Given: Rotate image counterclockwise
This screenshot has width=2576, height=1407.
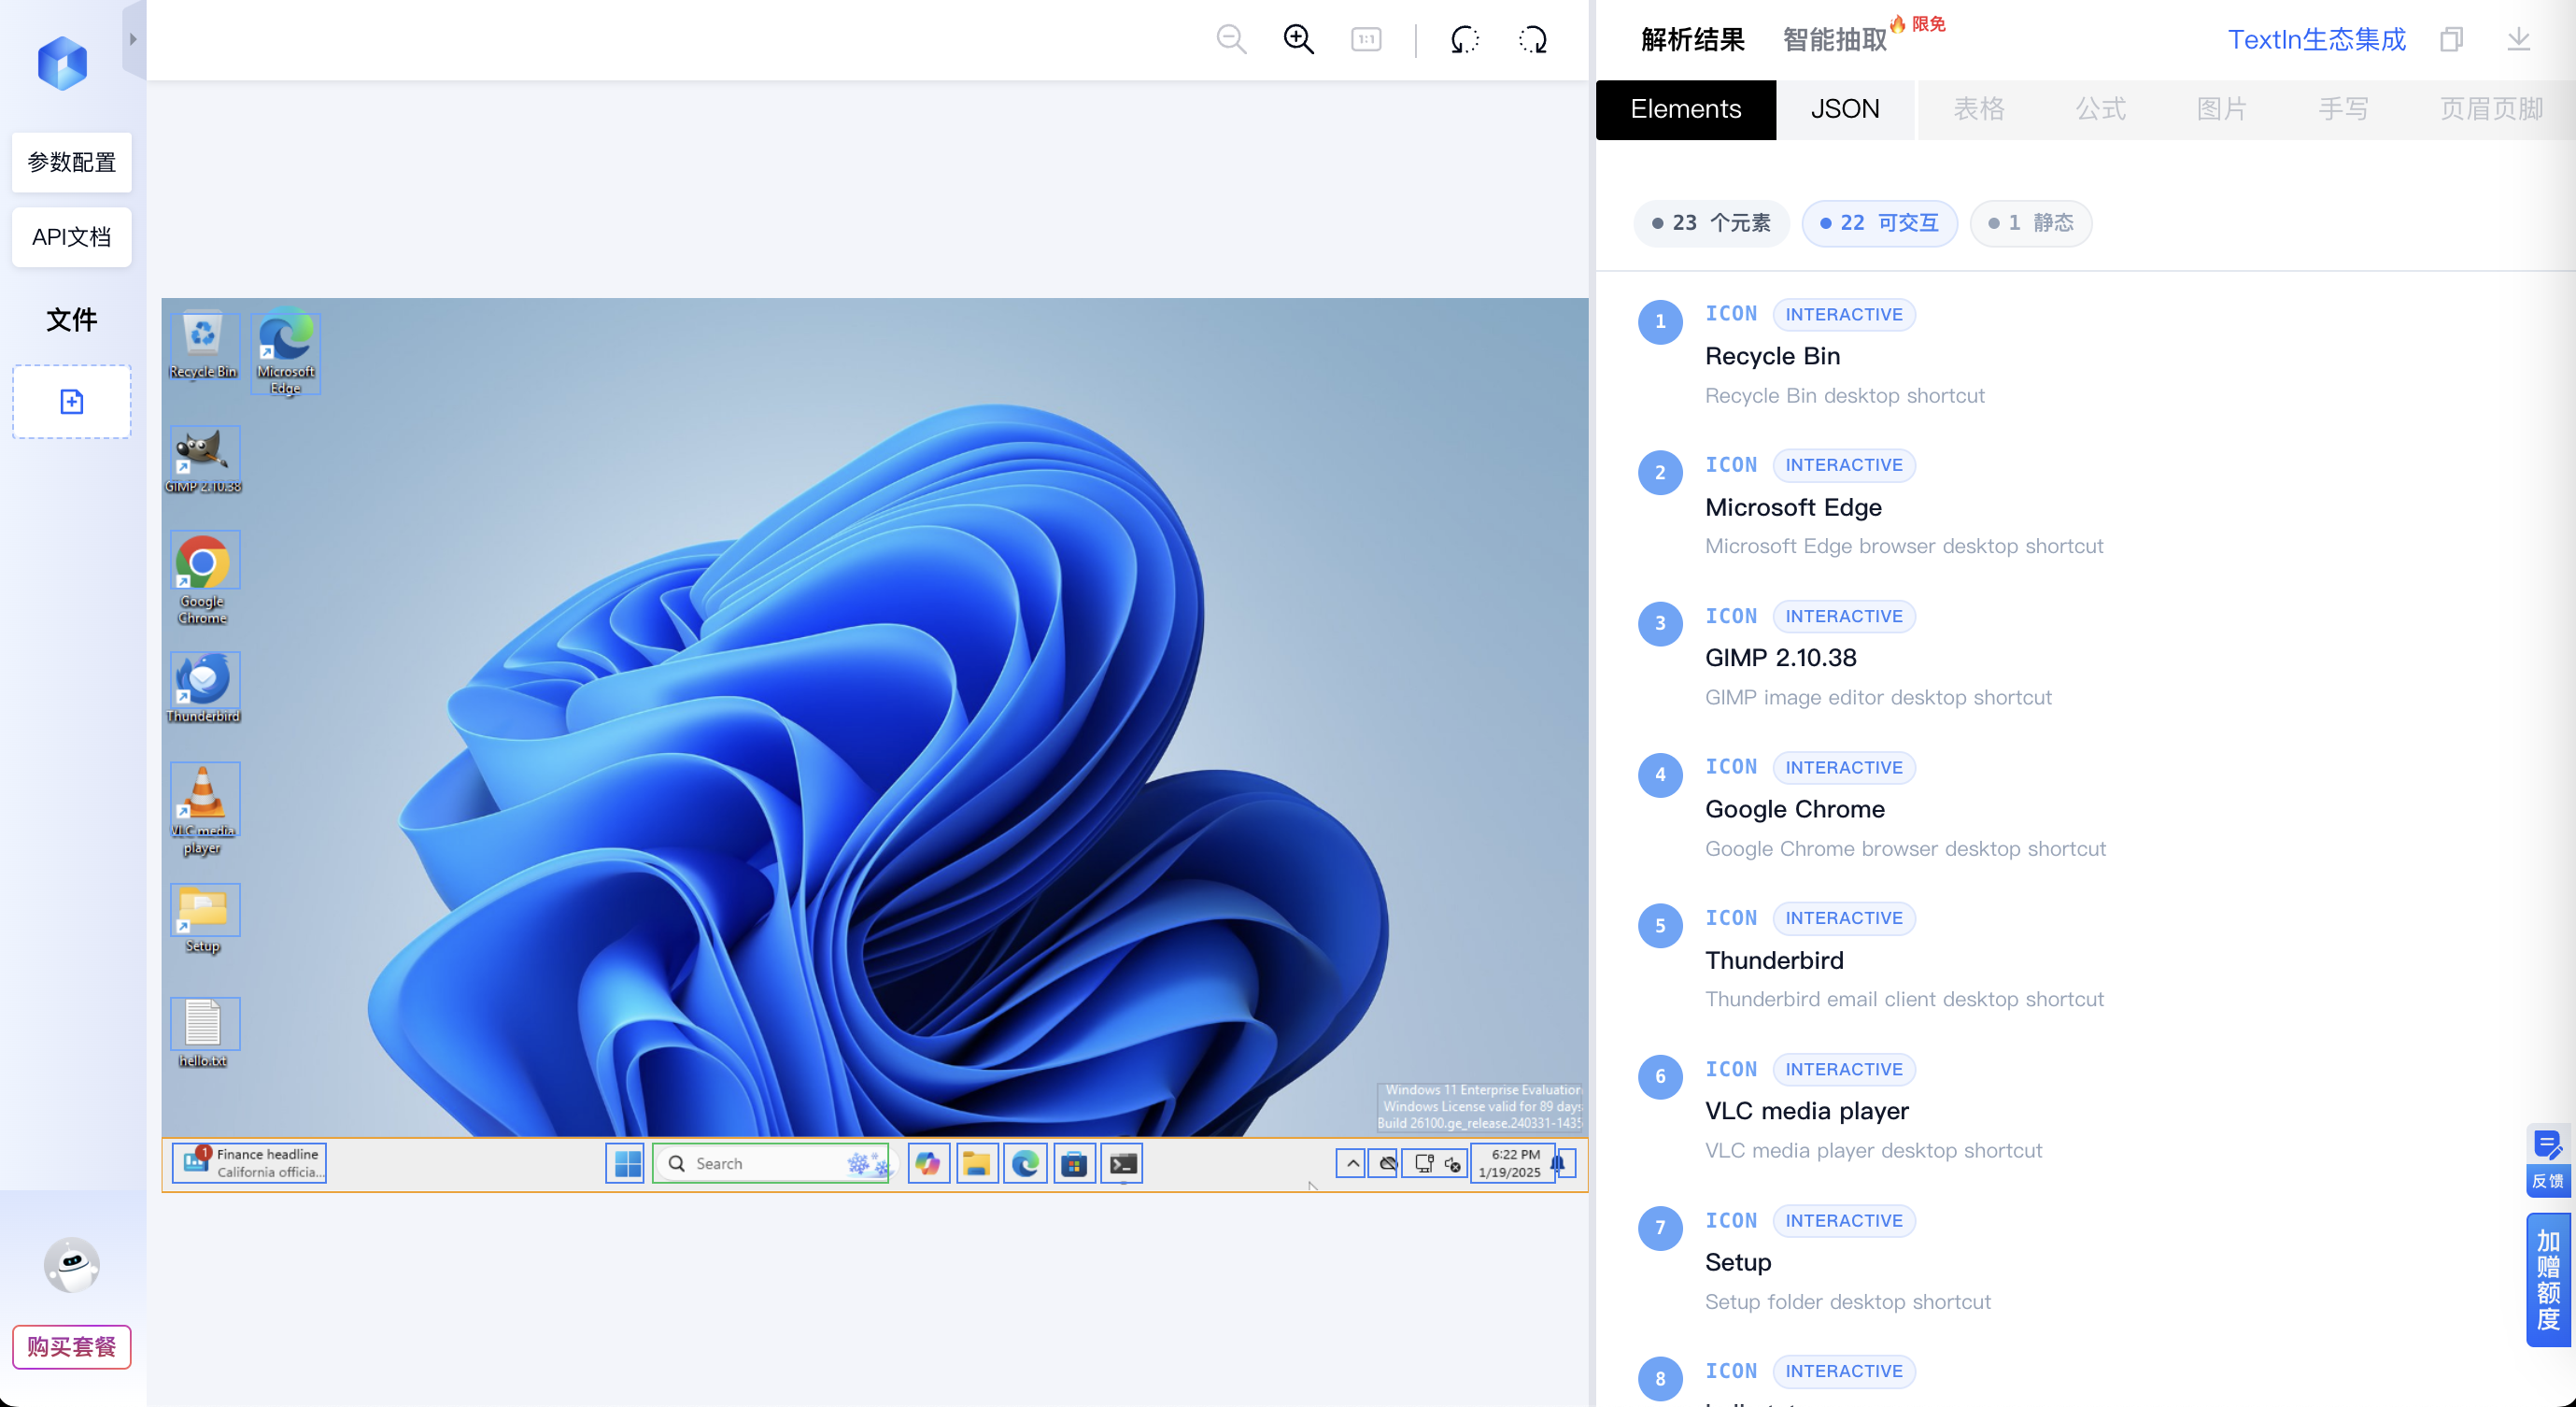Looking at the screenshot, I should (x=1464, y=40).
